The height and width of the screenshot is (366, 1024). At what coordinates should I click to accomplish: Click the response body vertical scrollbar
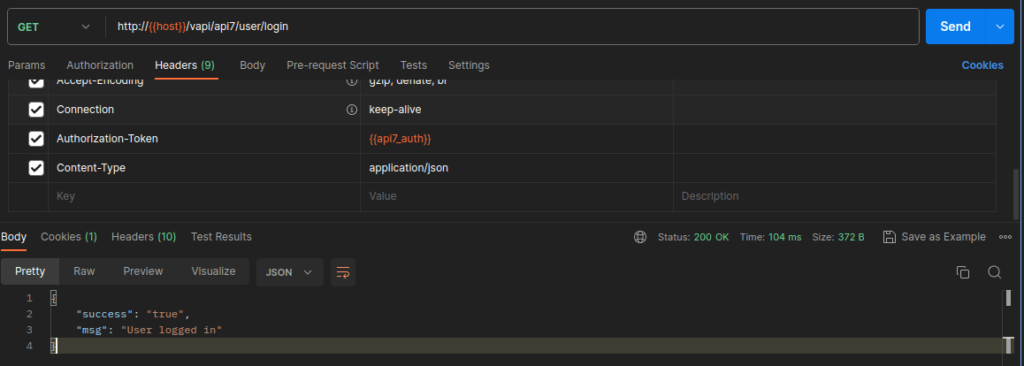[x=1008, y=299]
